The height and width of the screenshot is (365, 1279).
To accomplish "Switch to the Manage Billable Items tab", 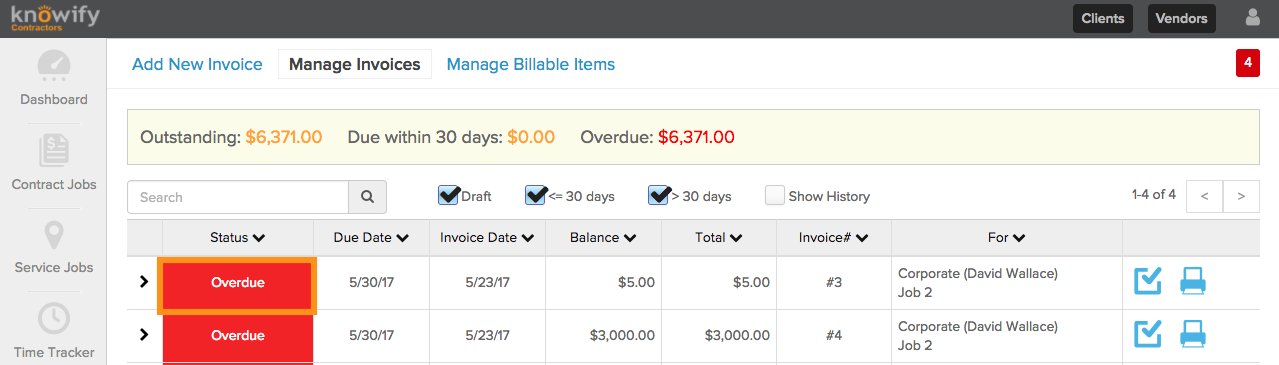I will [531, 64].
